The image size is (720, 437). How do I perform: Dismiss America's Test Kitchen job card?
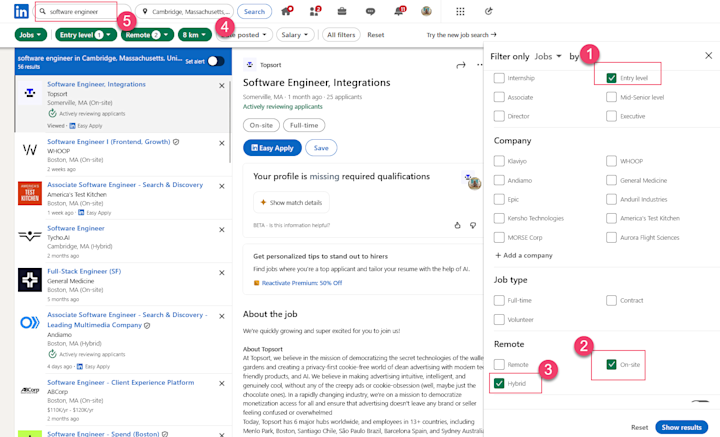click(x=222, y=186)
